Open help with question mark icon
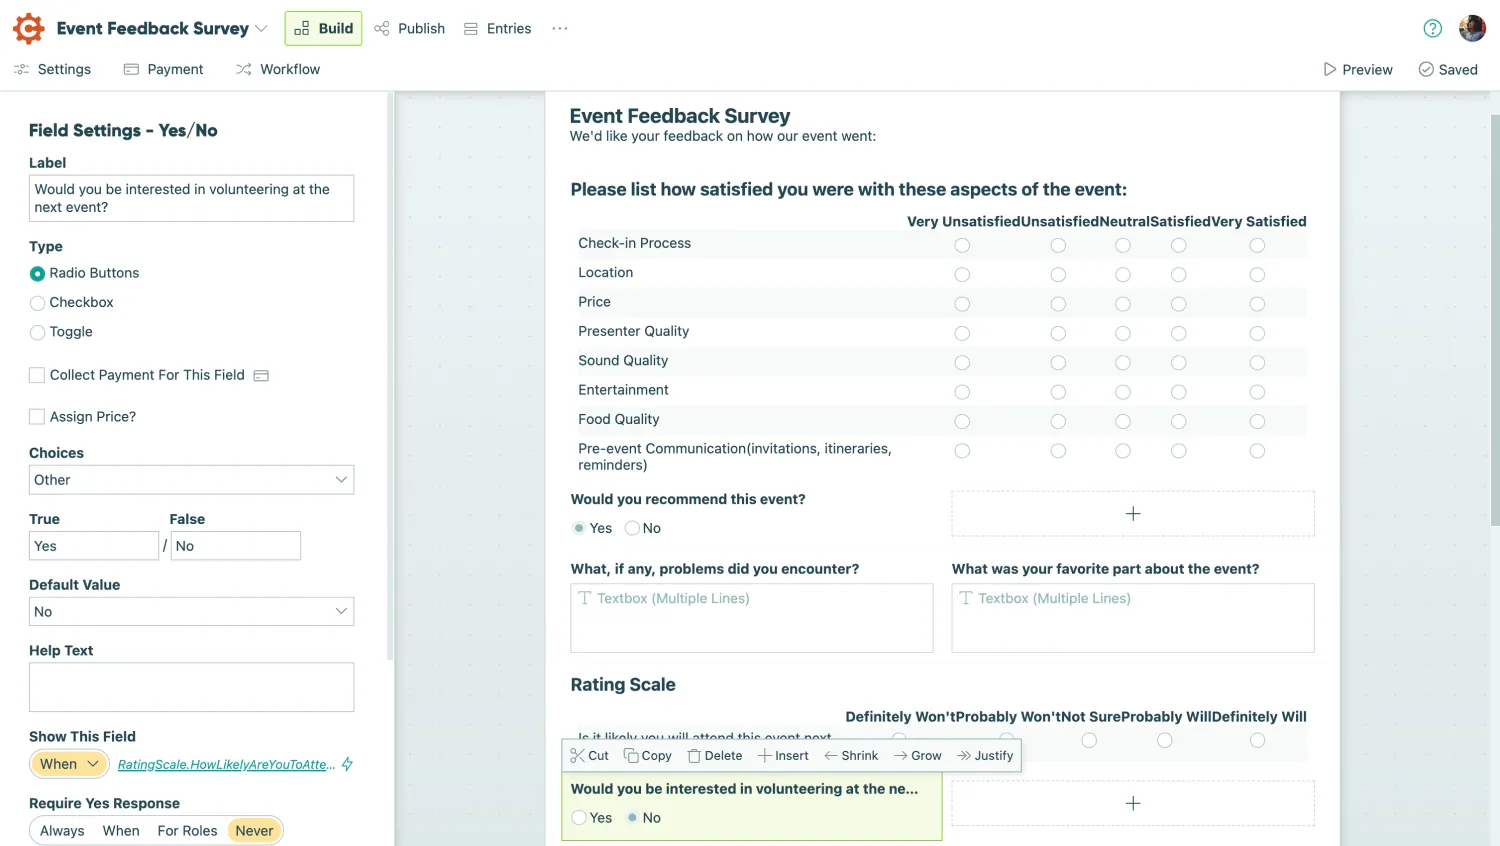This screenshot has width=1500, height=846. click(1432, 28)
